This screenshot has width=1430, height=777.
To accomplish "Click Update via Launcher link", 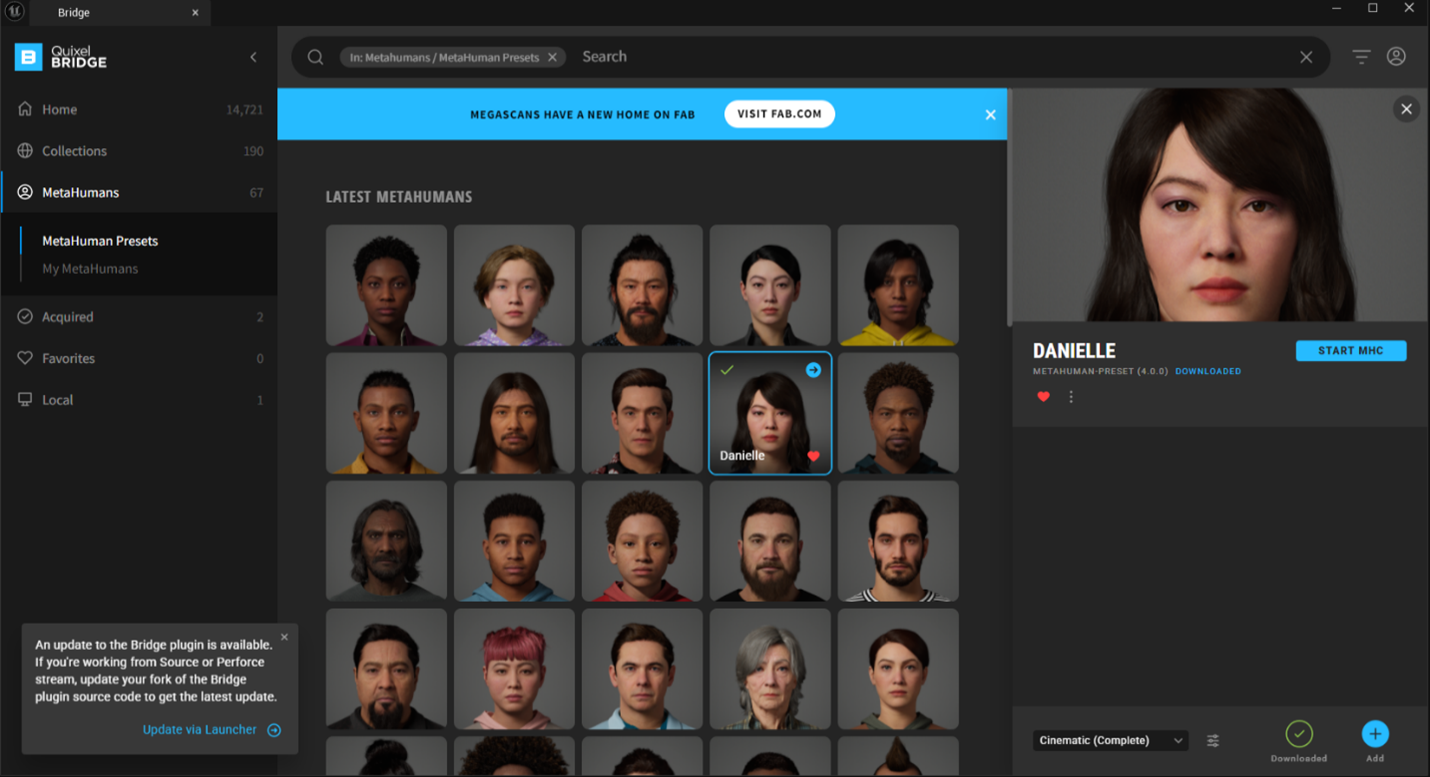I will 201,729.
